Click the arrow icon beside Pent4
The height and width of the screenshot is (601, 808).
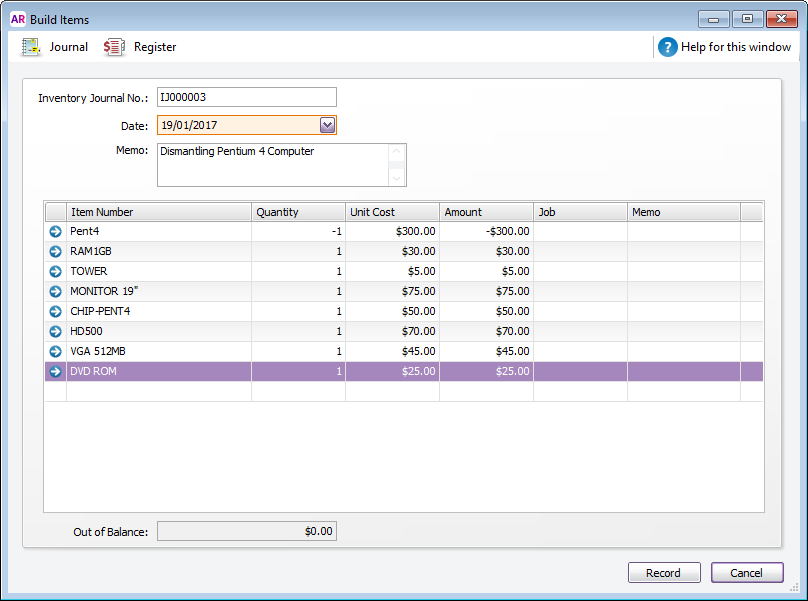55,231
